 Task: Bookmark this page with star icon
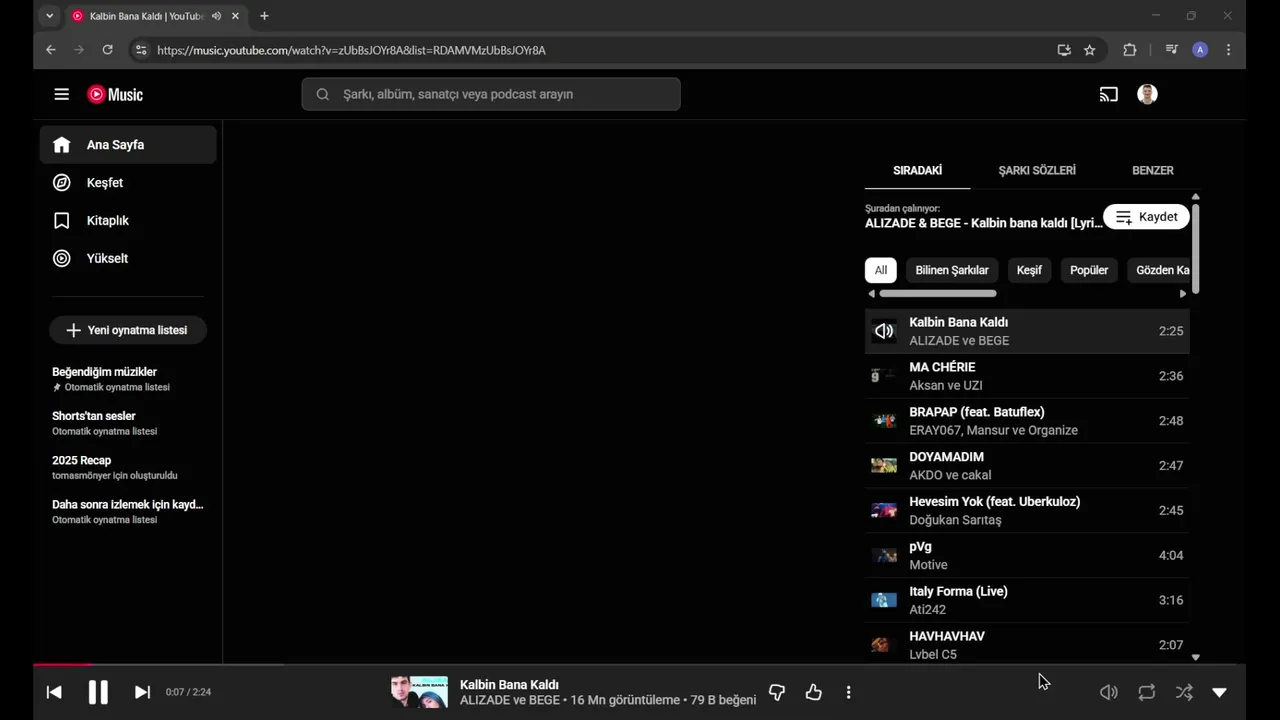click(x=1090, y=50)
